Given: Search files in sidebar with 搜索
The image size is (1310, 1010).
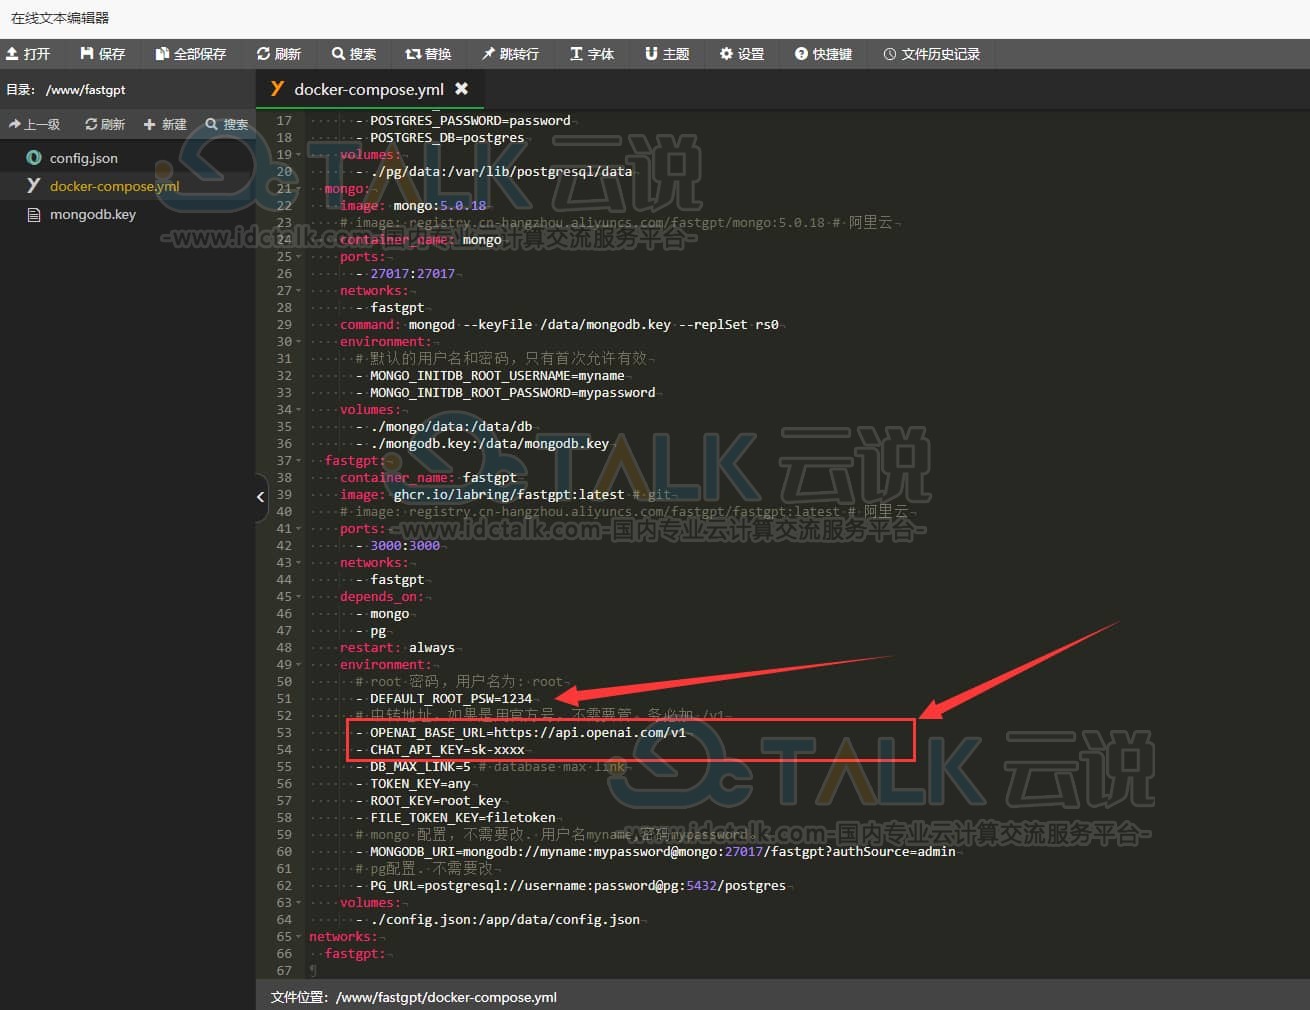Looking at the screenshot, I should coord(227,124).
